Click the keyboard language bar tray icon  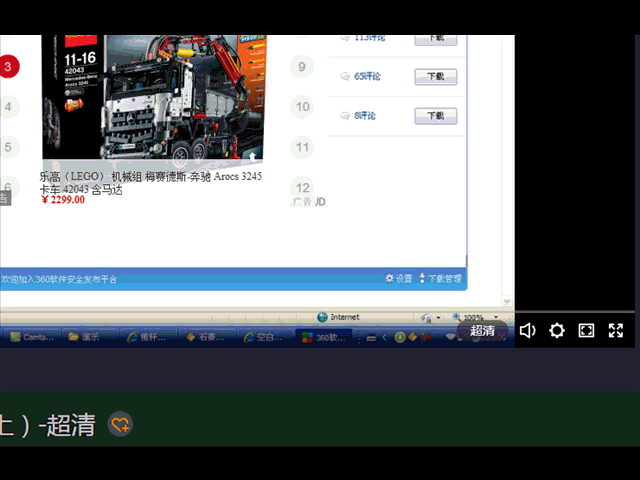(x=371, y=338)
